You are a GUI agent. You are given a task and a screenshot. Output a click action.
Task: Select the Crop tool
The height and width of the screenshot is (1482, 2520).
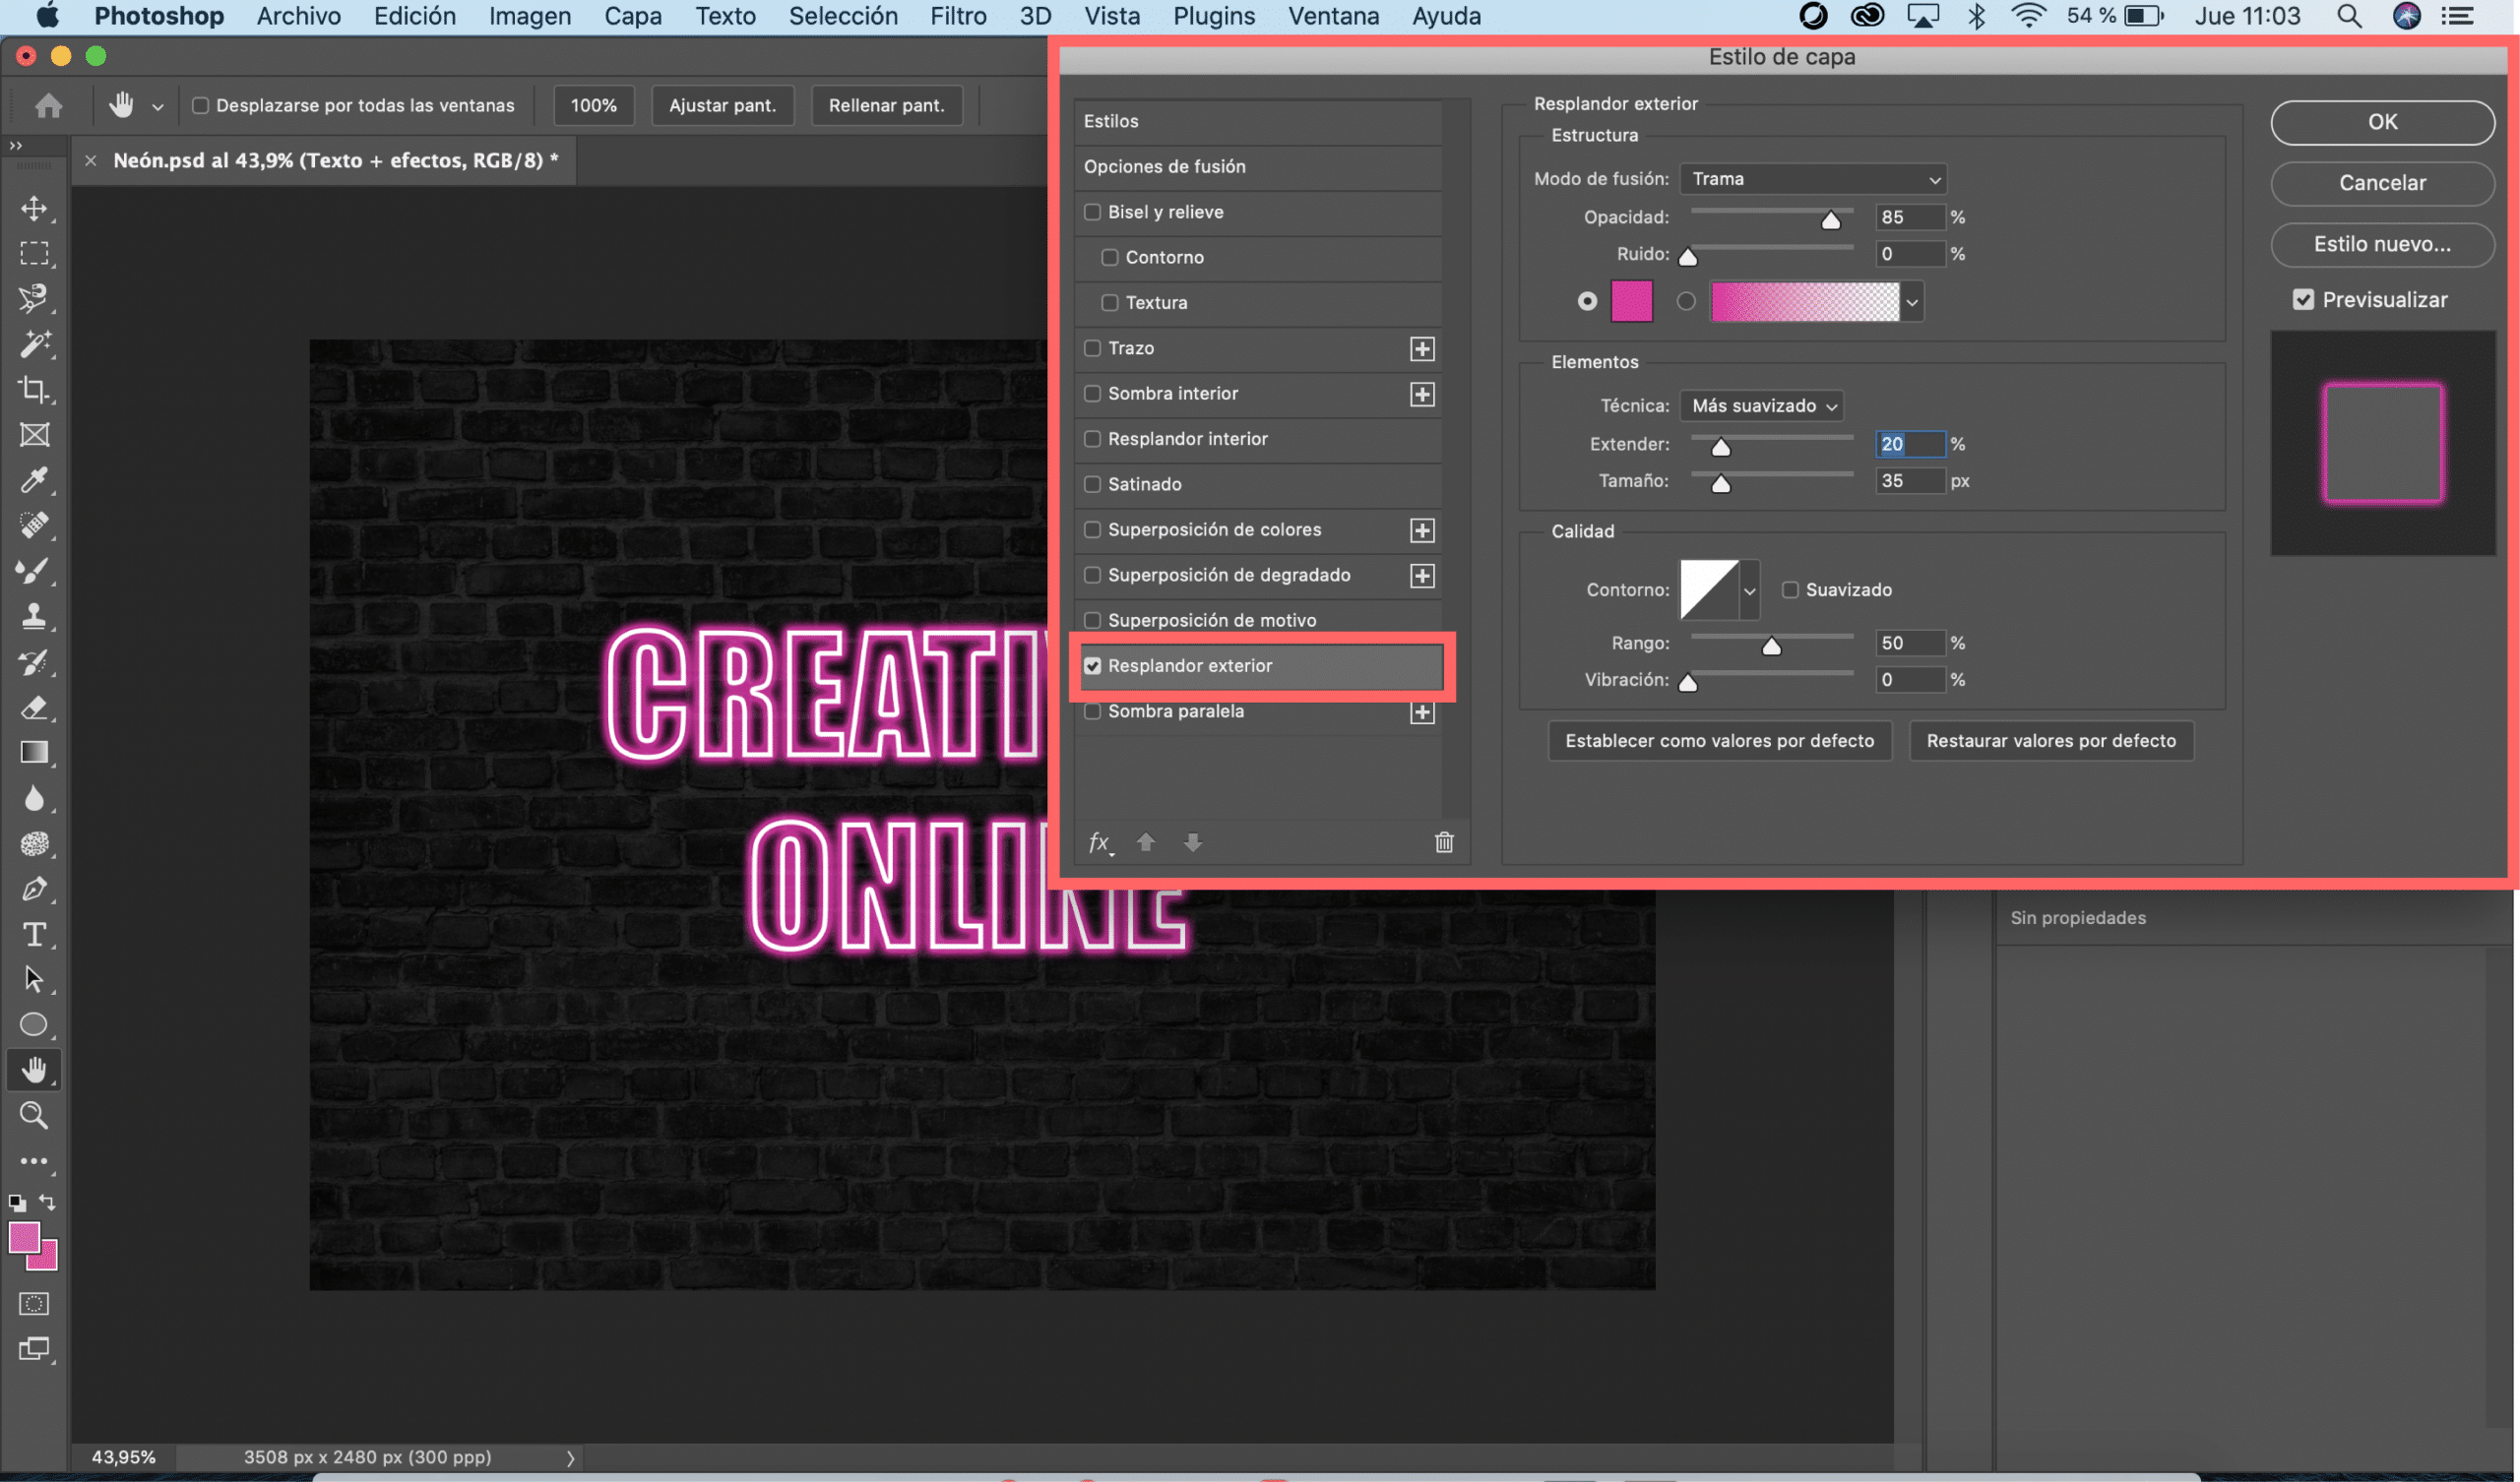click(x=34, y=389)
